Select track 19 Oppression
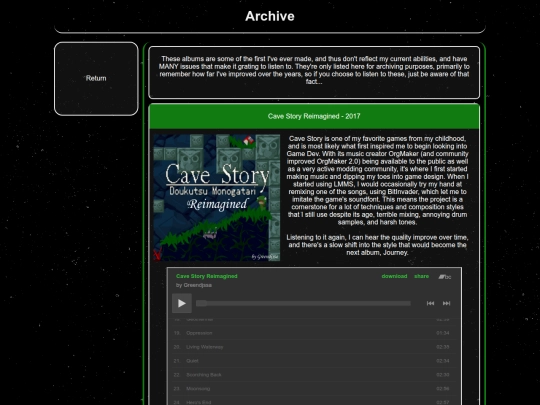 [x=314, y=333]
